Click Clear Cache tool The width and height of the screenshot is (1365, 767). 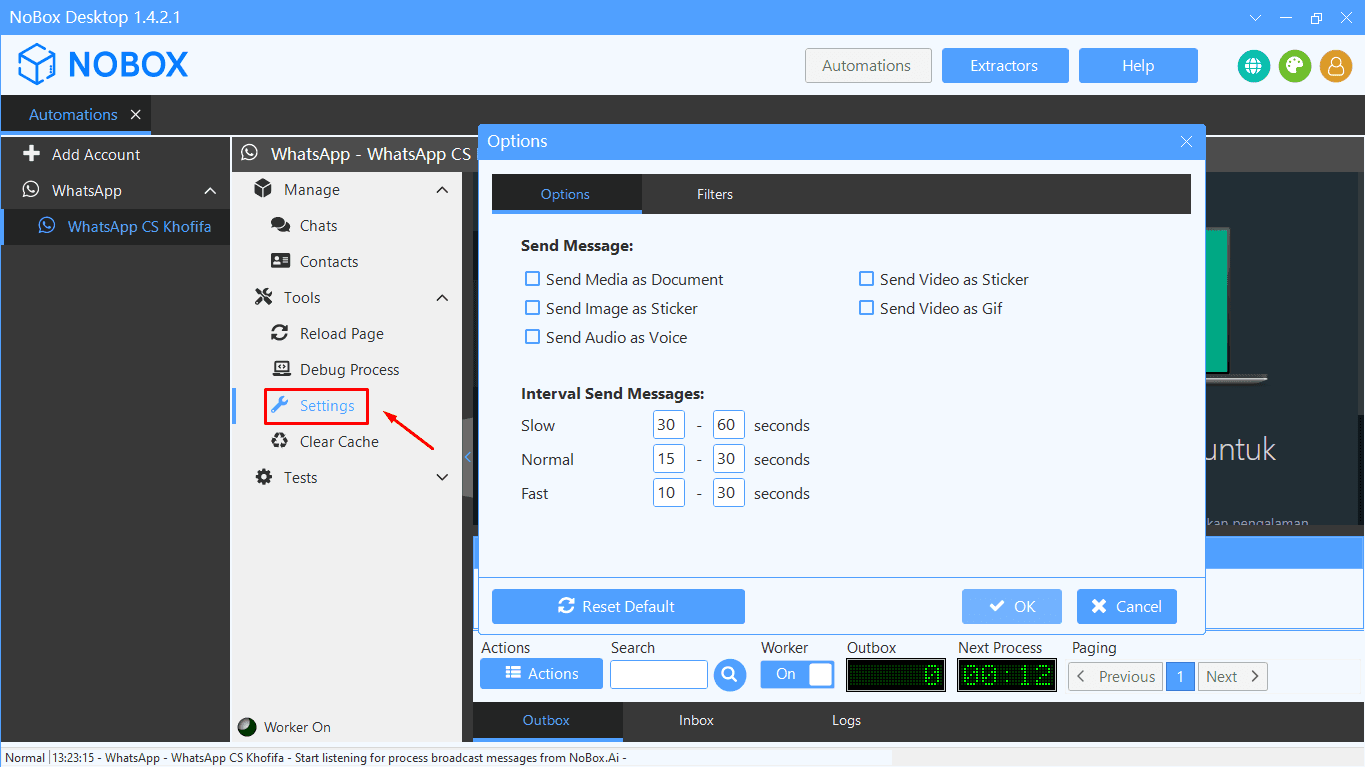tap(339, 442)
